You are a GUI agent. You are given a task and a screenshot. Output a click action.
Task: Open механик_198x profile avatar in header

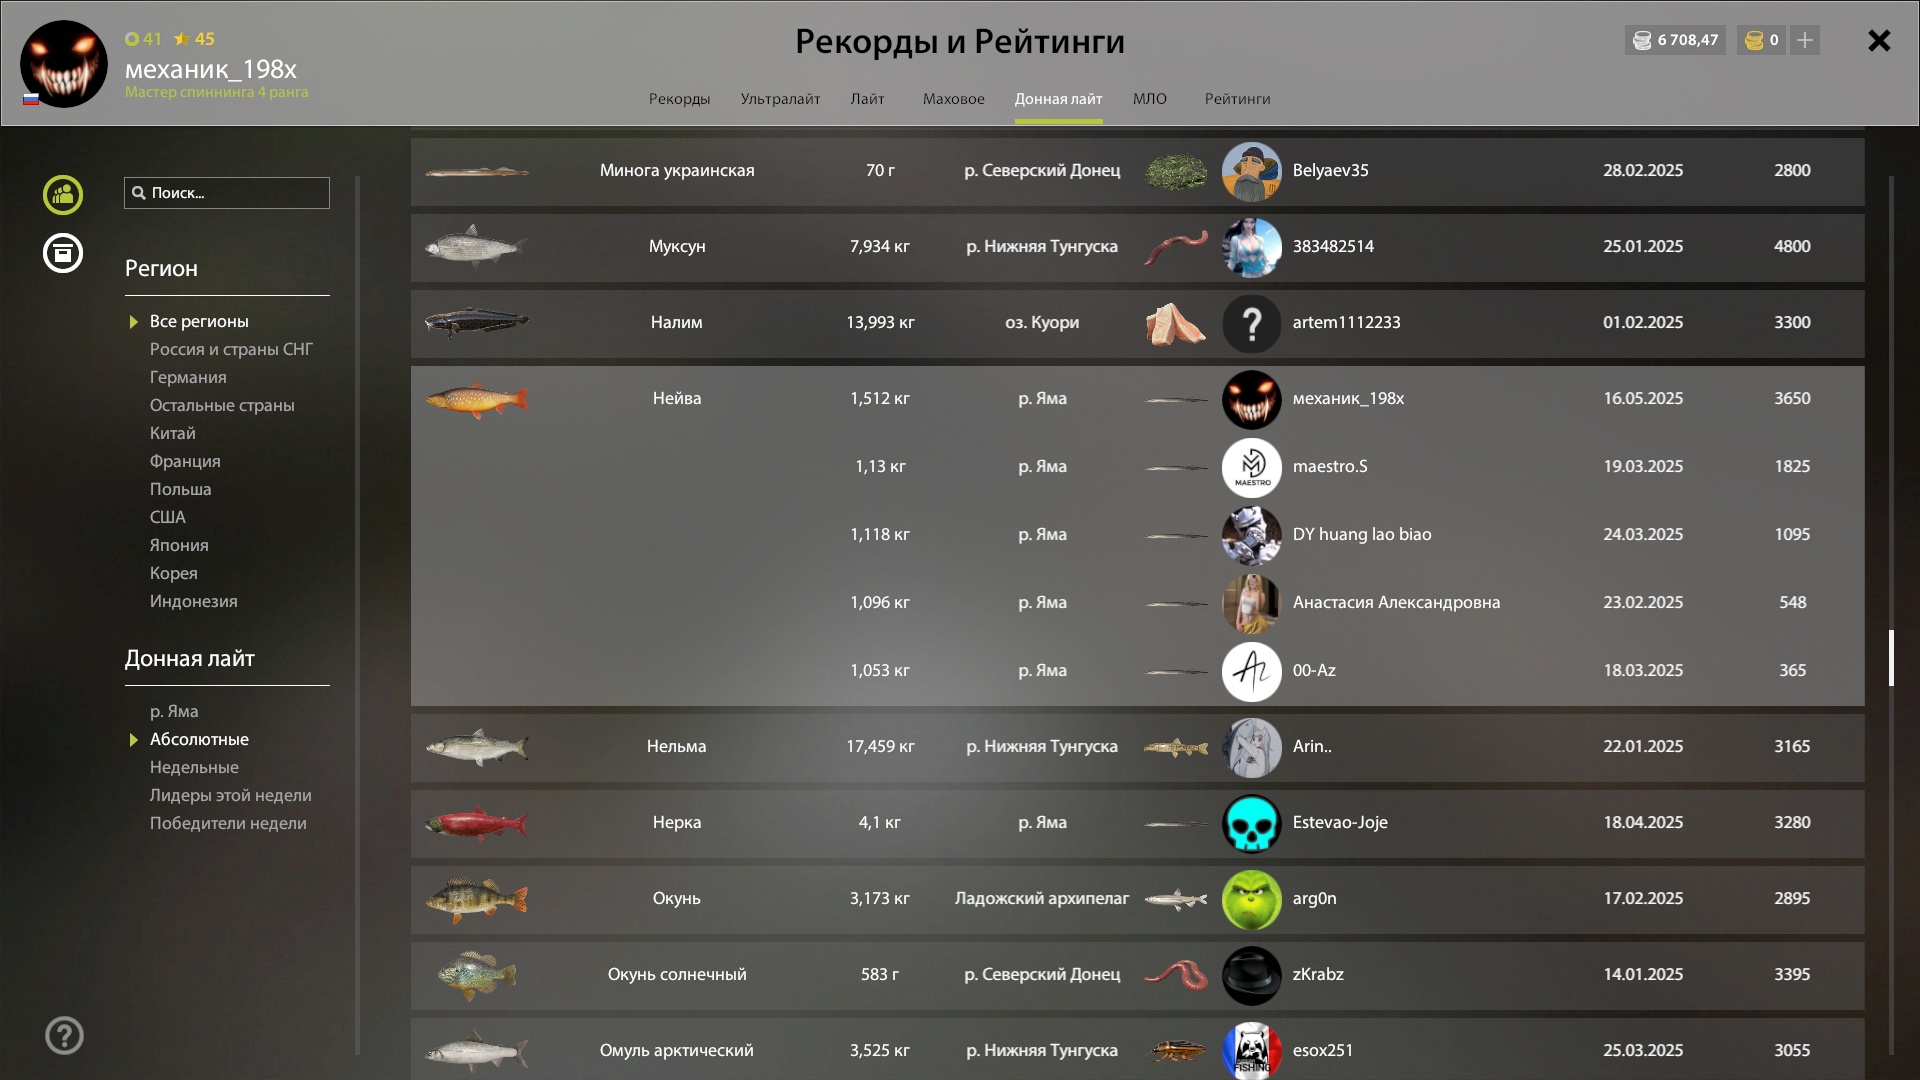click(64, 63)
